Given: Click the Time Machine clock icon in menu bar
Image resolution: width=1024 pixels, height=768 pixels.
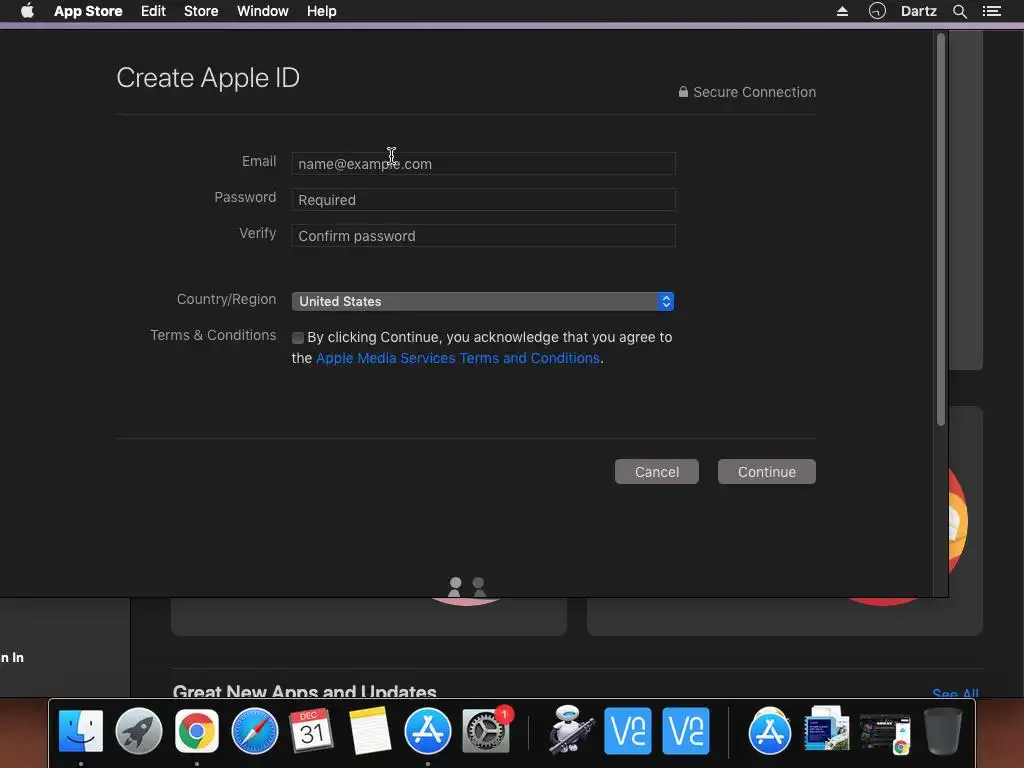Looking at the screenshot, I should click(x=877, y=11).
